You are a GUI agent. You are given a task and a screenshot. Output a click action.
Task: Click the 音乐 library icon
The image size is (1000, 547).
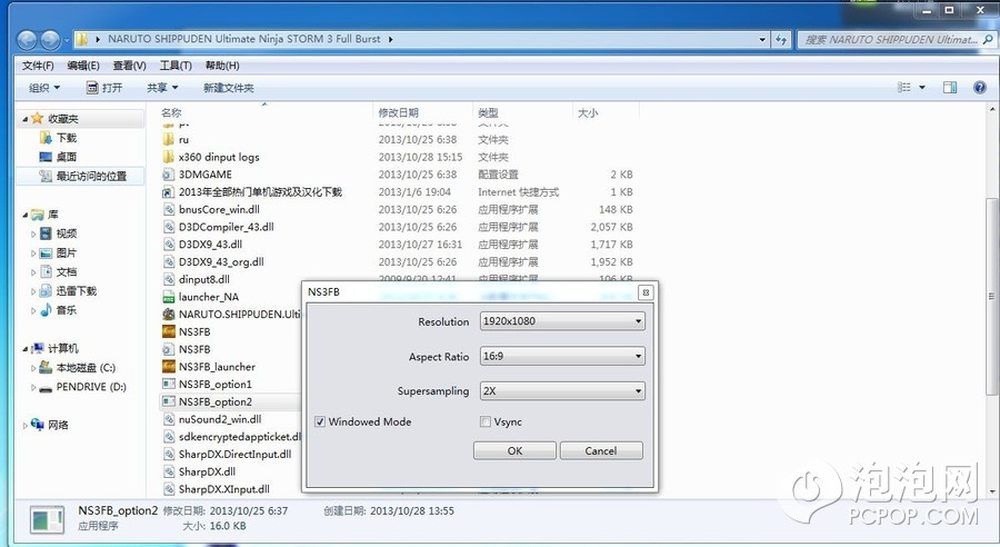[x=46, y=310]
